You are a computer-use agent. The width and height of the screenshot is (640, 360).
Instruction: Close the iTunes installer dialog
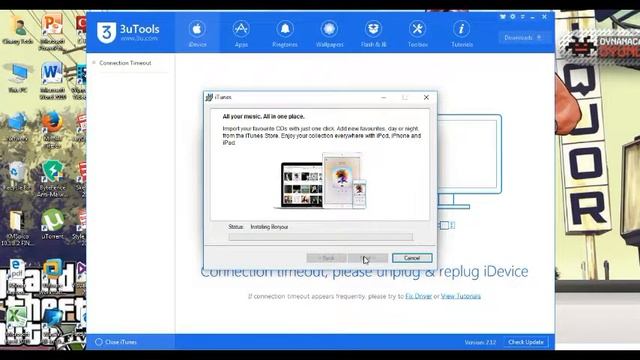click(x=426, y=98)
